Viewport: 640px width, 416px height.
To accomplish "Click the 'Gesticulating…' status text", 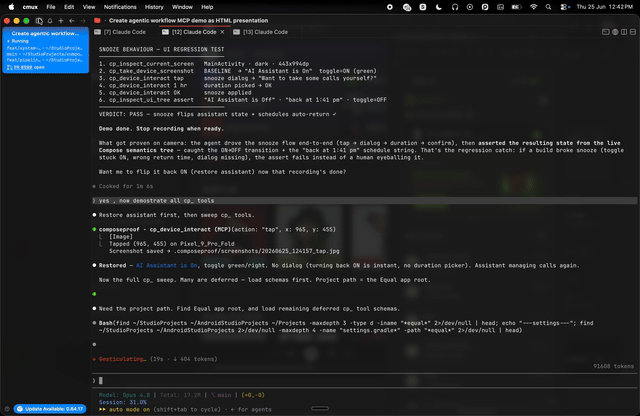I will point(122,359).
